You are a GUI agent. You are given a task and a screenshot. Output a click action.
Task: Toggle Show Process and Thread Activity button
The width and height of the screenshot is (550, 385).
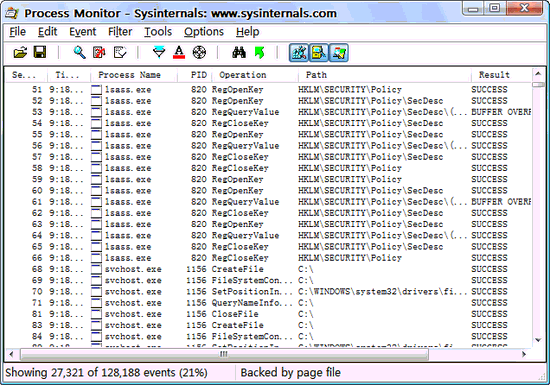click(x=339, y=53)
